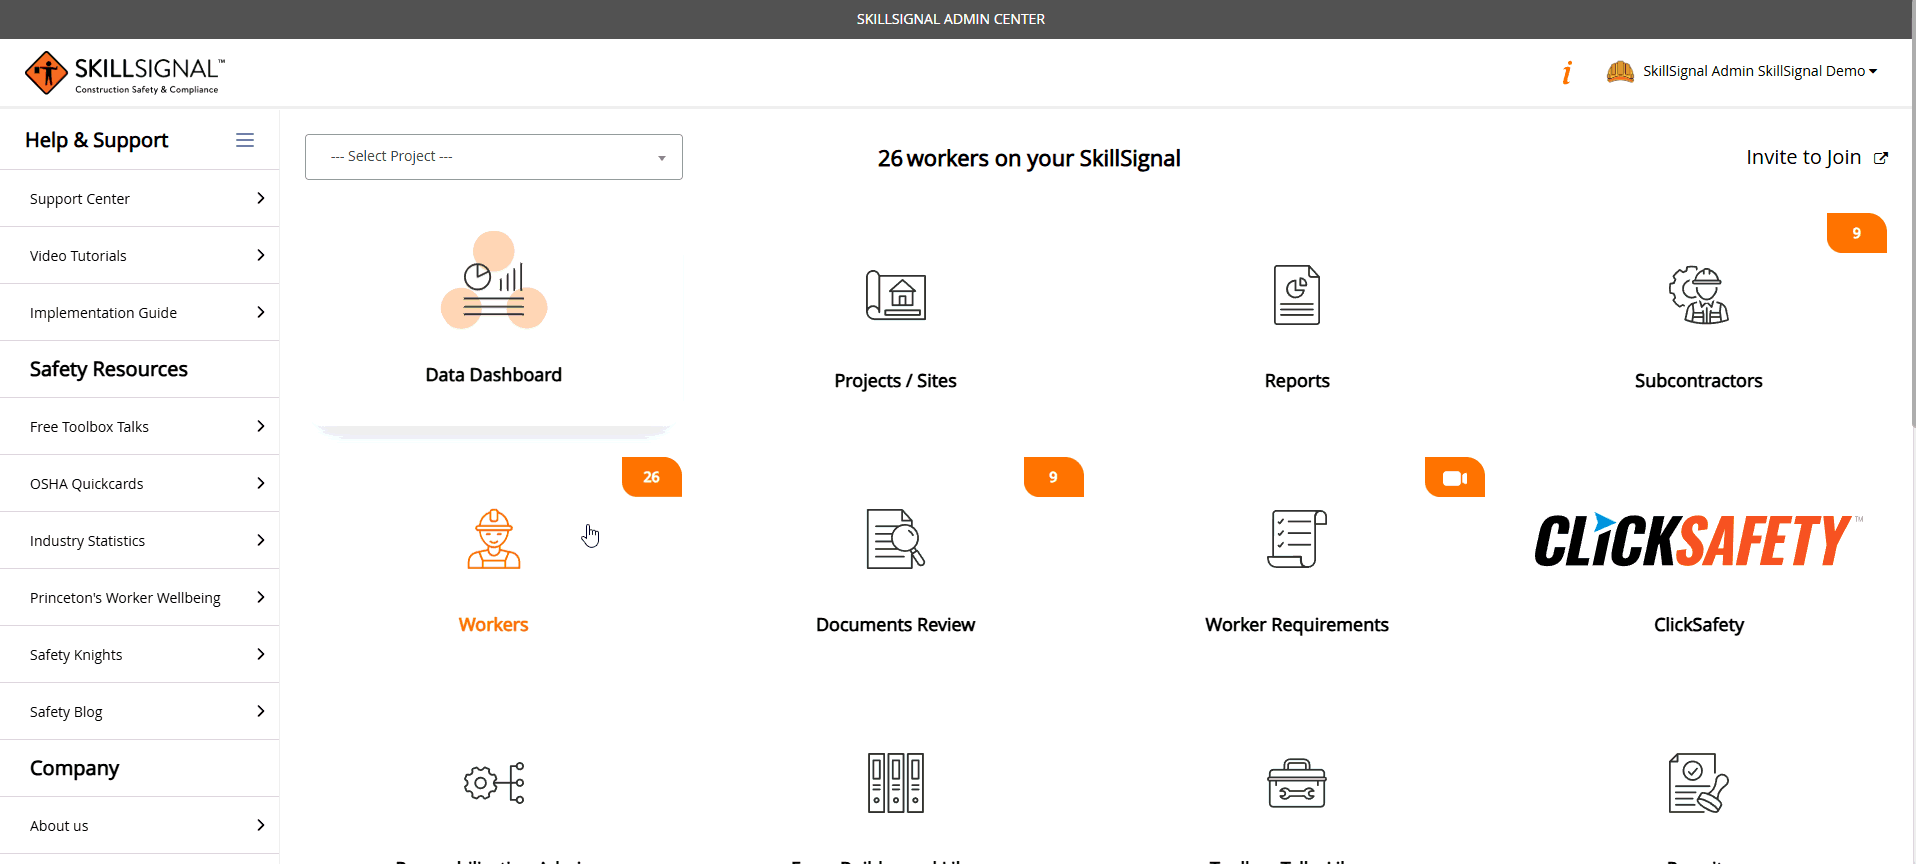1916x864 pixels.
Task: Open Industry Statistics menu item
Action: point(139,540)
